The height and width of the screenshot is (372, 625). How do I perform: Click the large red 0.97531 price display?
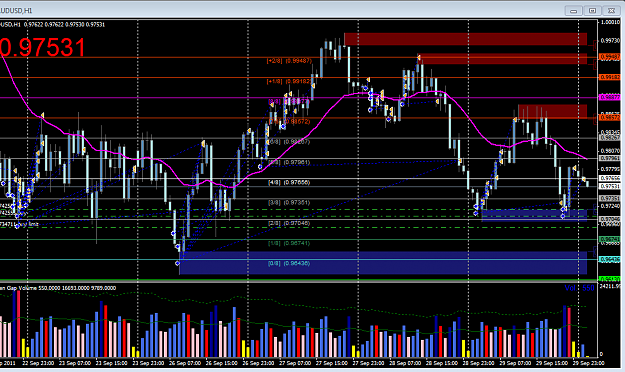(42, 47)
